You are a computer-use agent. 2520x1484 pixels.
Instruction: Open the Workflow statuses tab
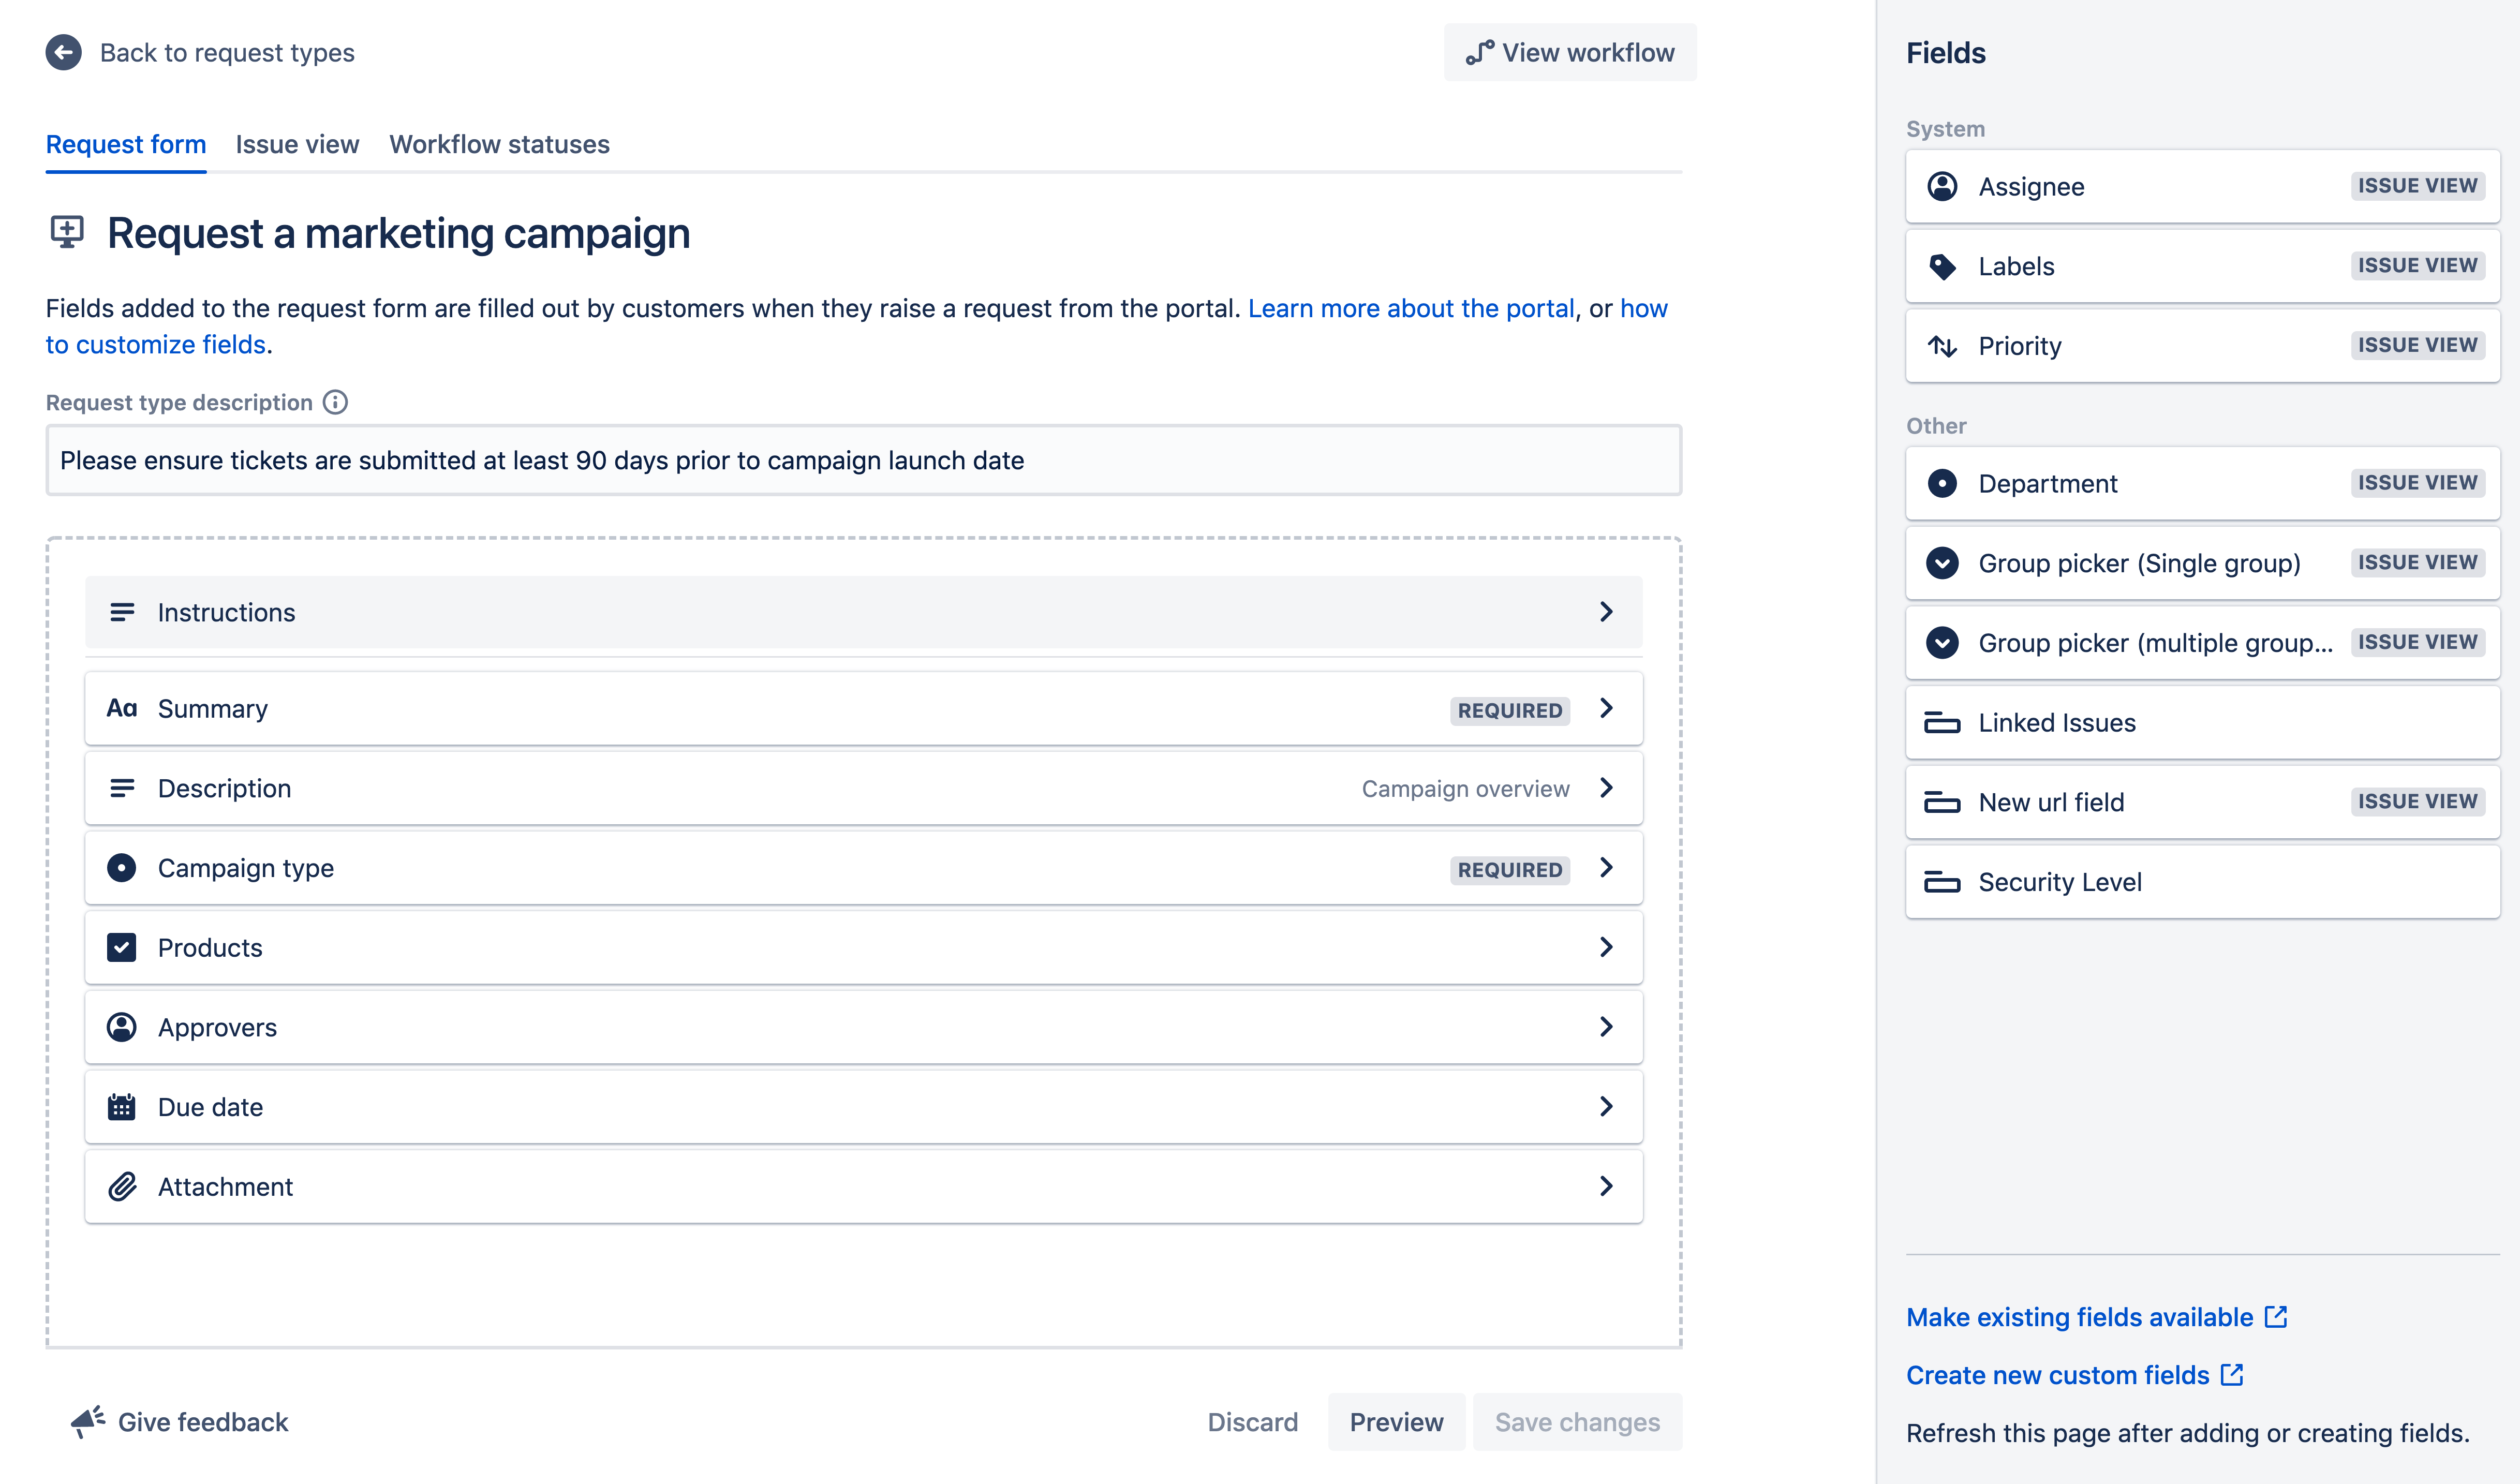[499, 144]
